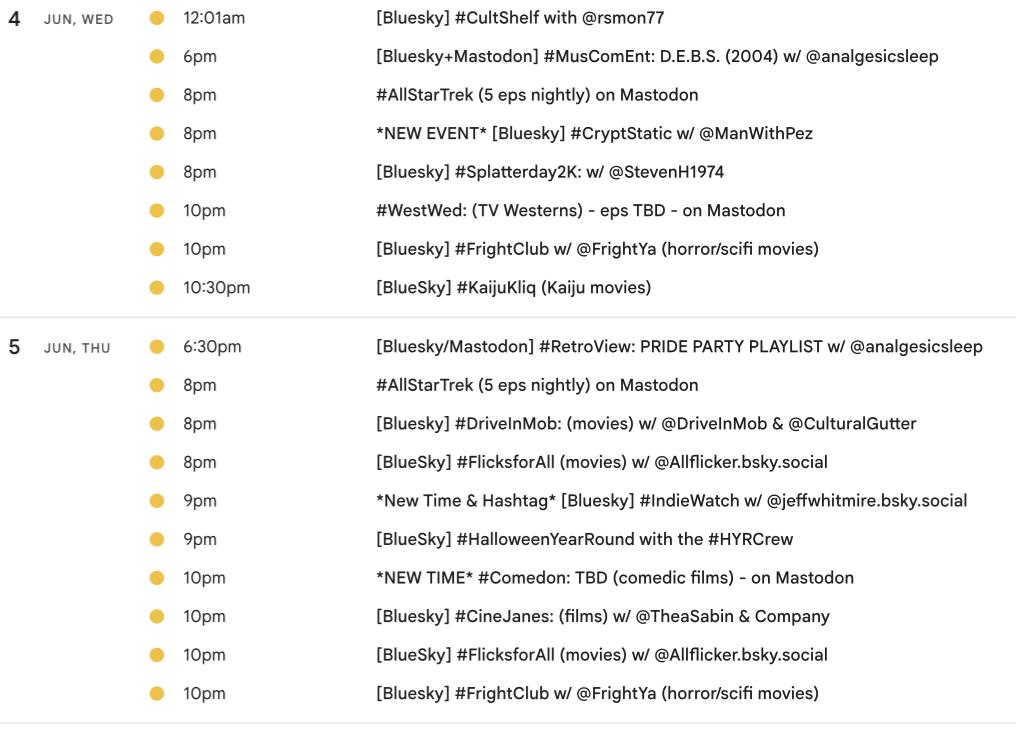Click yellow dot beside 10:30pm #KaijuKliq event

coord(157,288)
